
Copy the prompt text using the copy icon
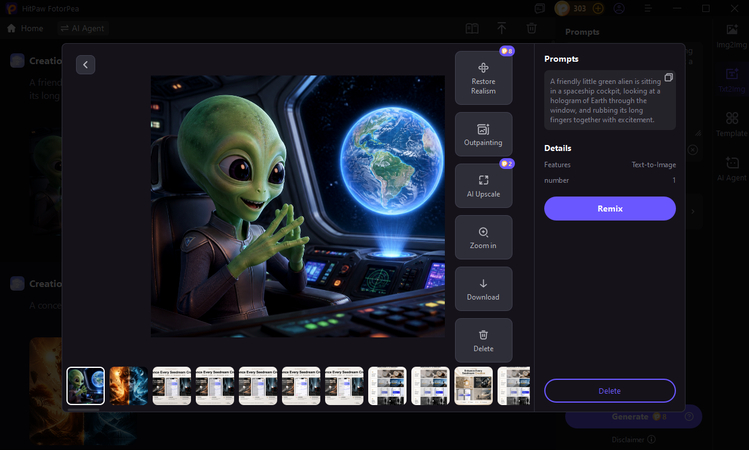(669, 77)
